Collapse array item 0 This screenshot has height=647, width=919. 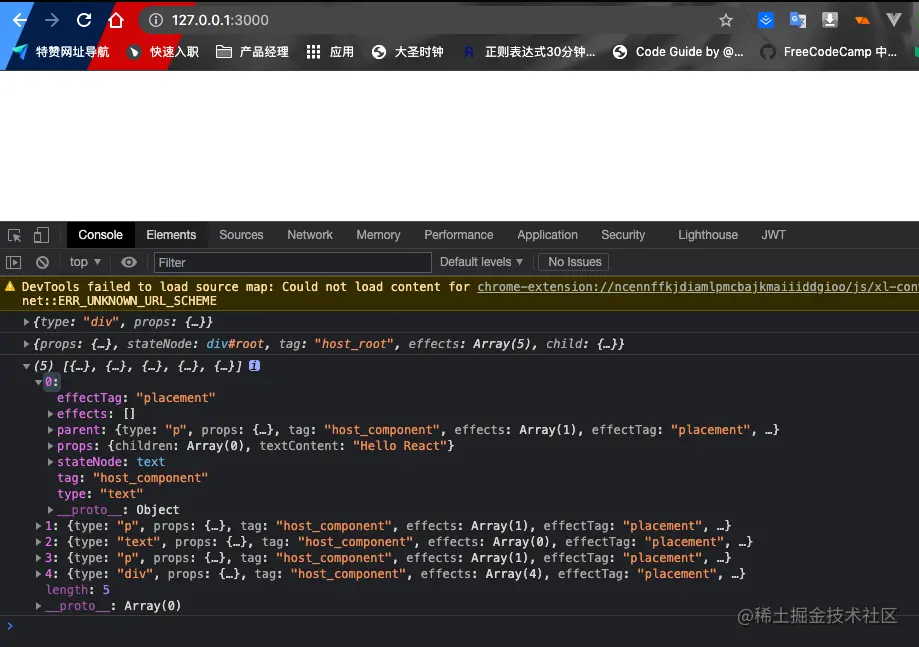(39, 382)
